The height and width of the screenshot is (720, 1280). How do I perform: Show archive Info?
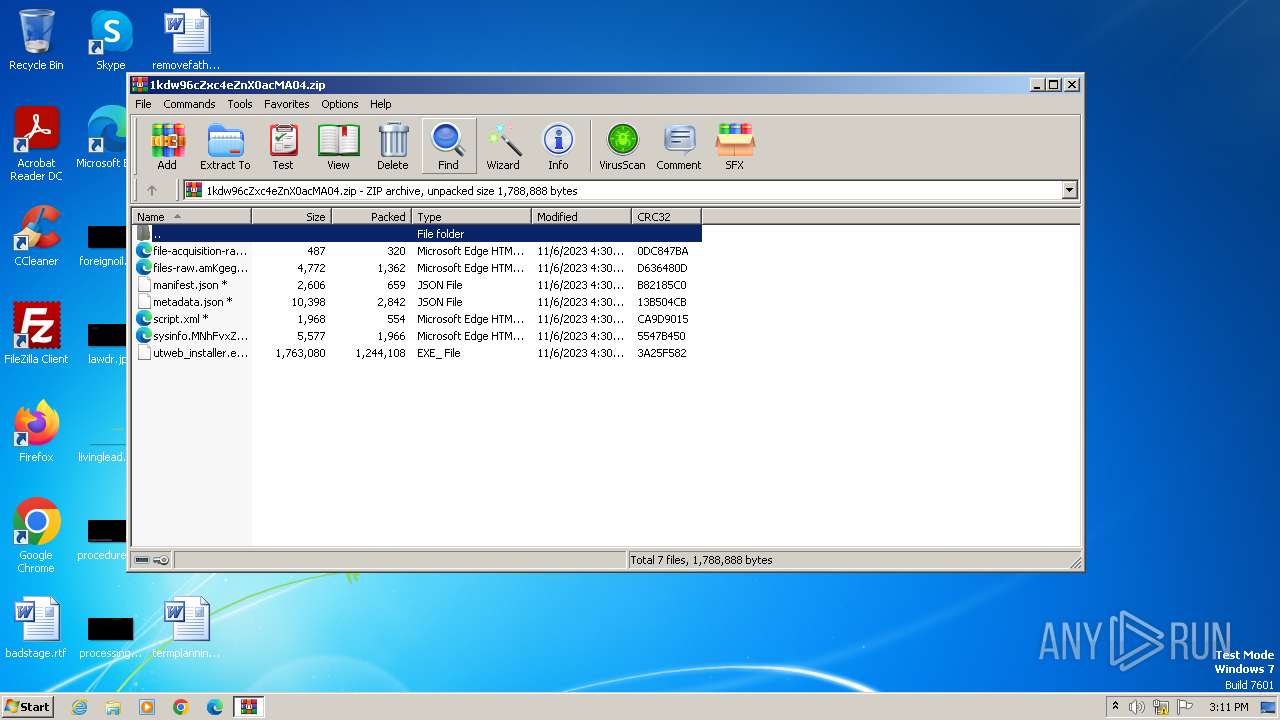point(558,146)
